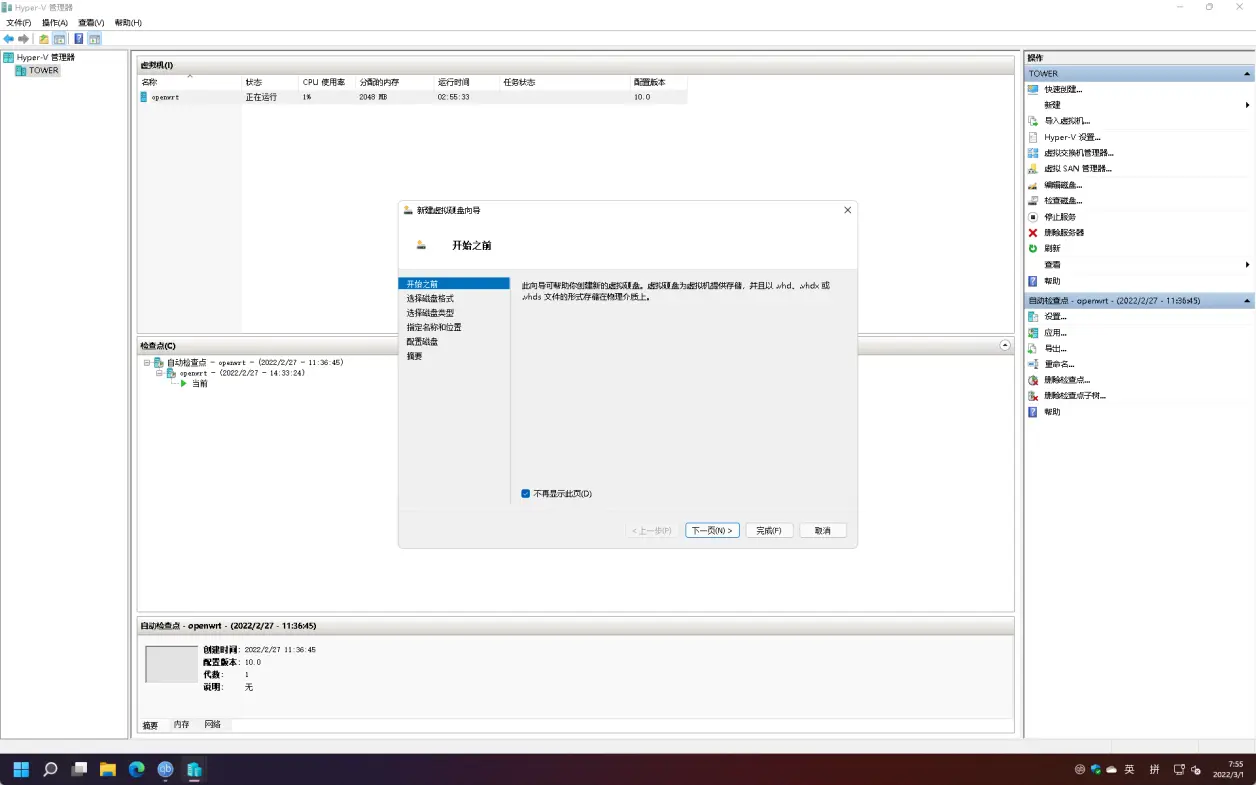
Task: Click the blue help question-mark toolbar icon
Action: coord(79,39)
